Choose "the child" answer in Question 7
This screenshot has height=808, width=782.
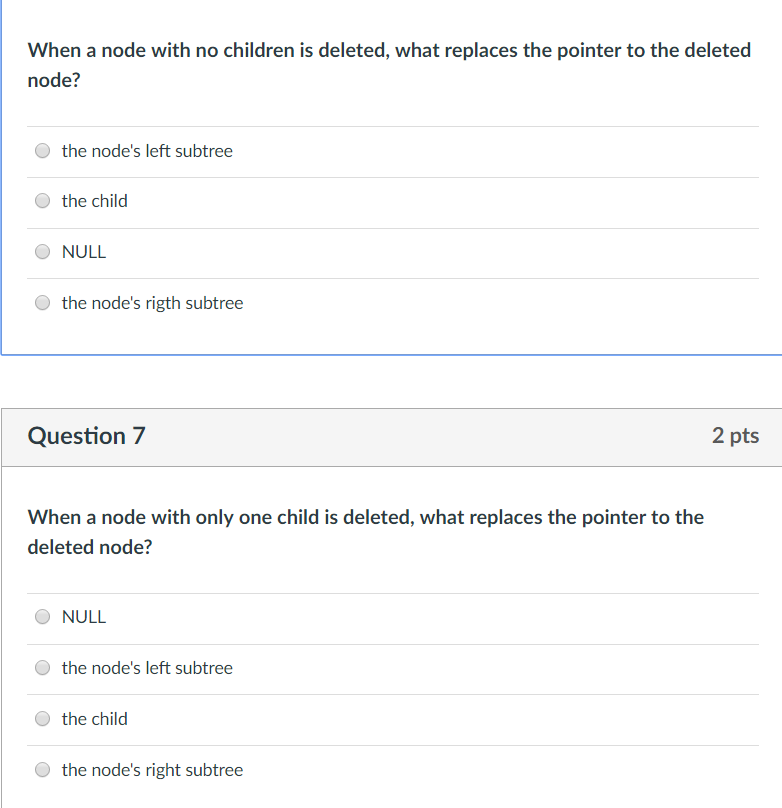coord(42,718)
